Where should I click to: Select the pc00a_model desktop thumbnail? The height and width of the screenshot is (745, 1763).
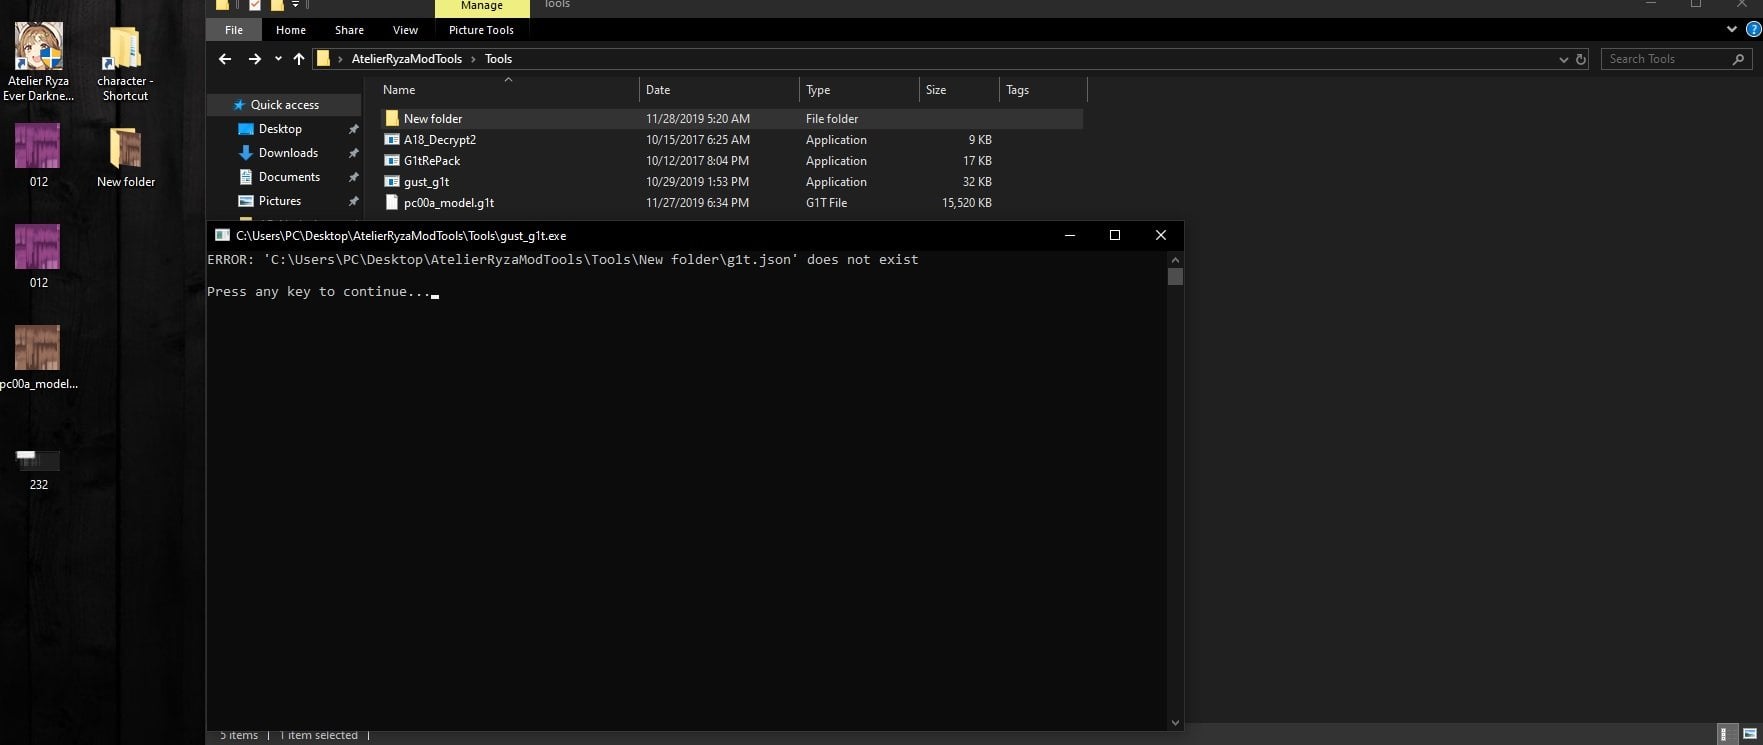38,357
